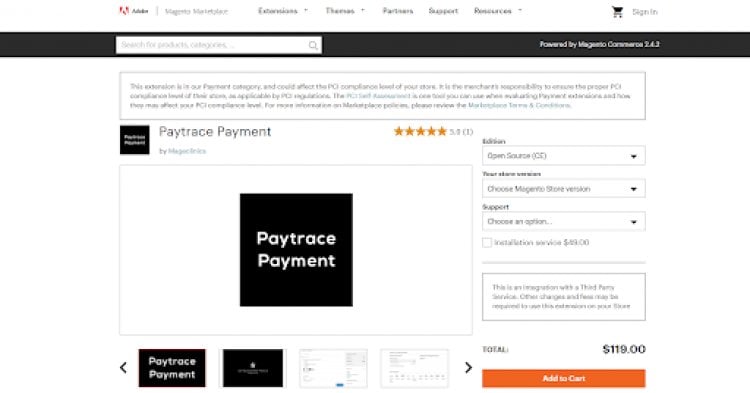The width and height of the screenshot is (750, 393).
Task: Show next gallery thumbnails arrow
Action: pos(468,367)
